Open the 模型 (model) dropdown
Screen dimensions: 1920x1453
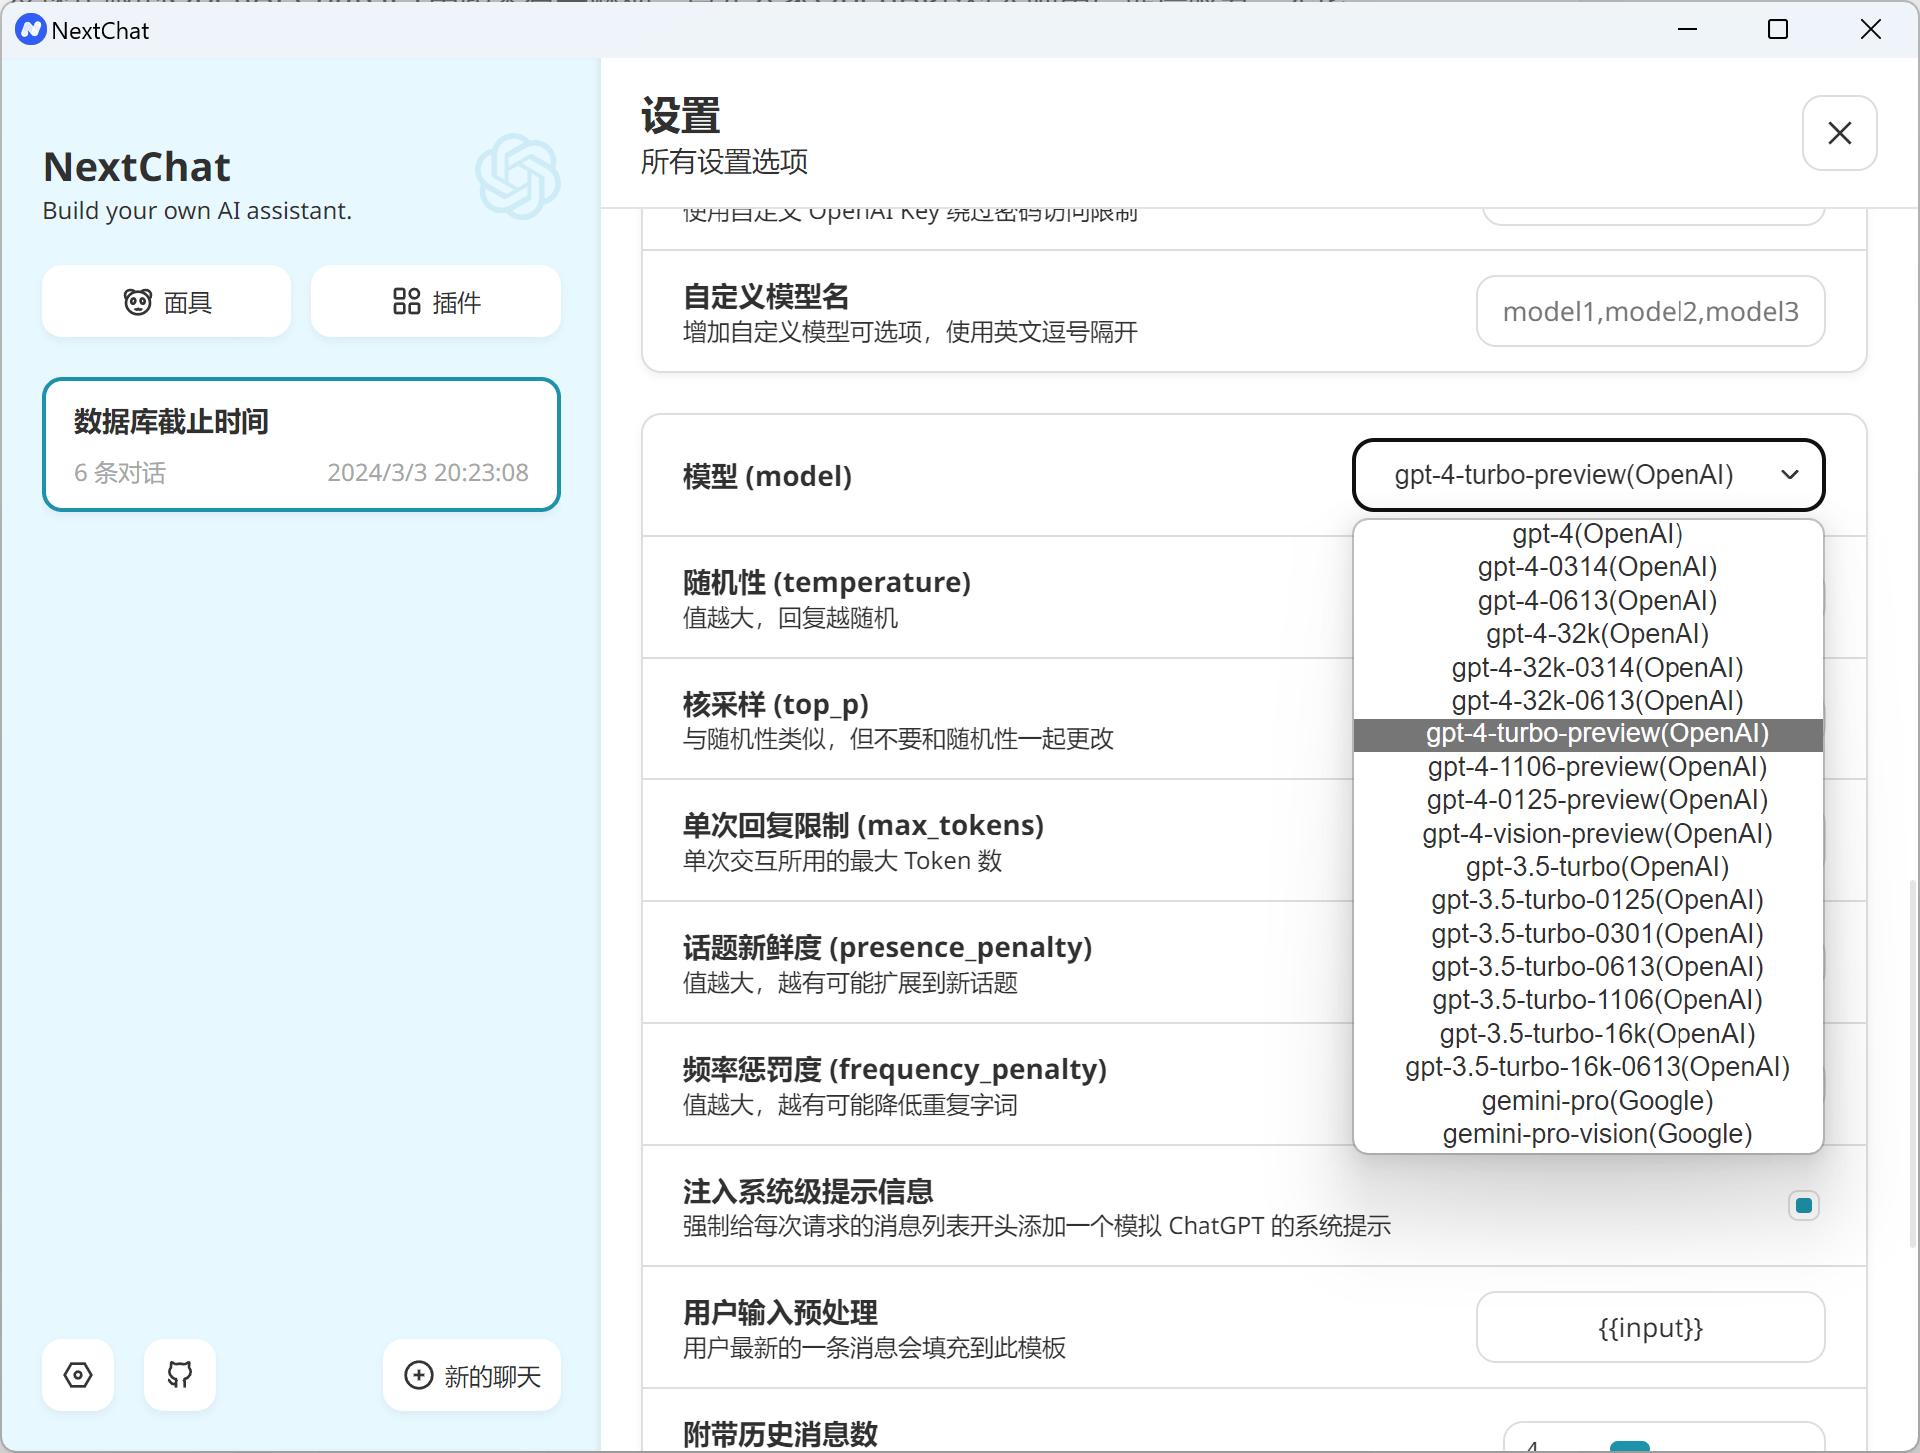coord(1588,475)
